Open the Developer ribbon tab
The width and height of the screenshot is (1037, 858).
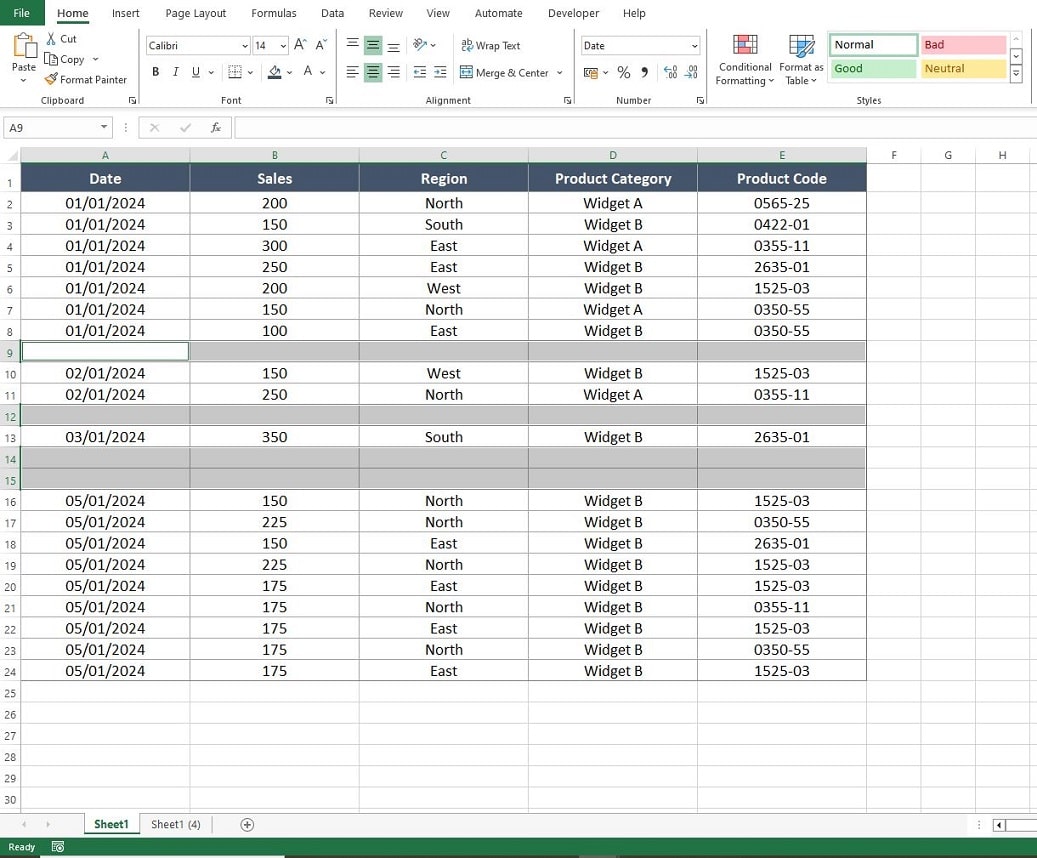[x=573, y=13]
